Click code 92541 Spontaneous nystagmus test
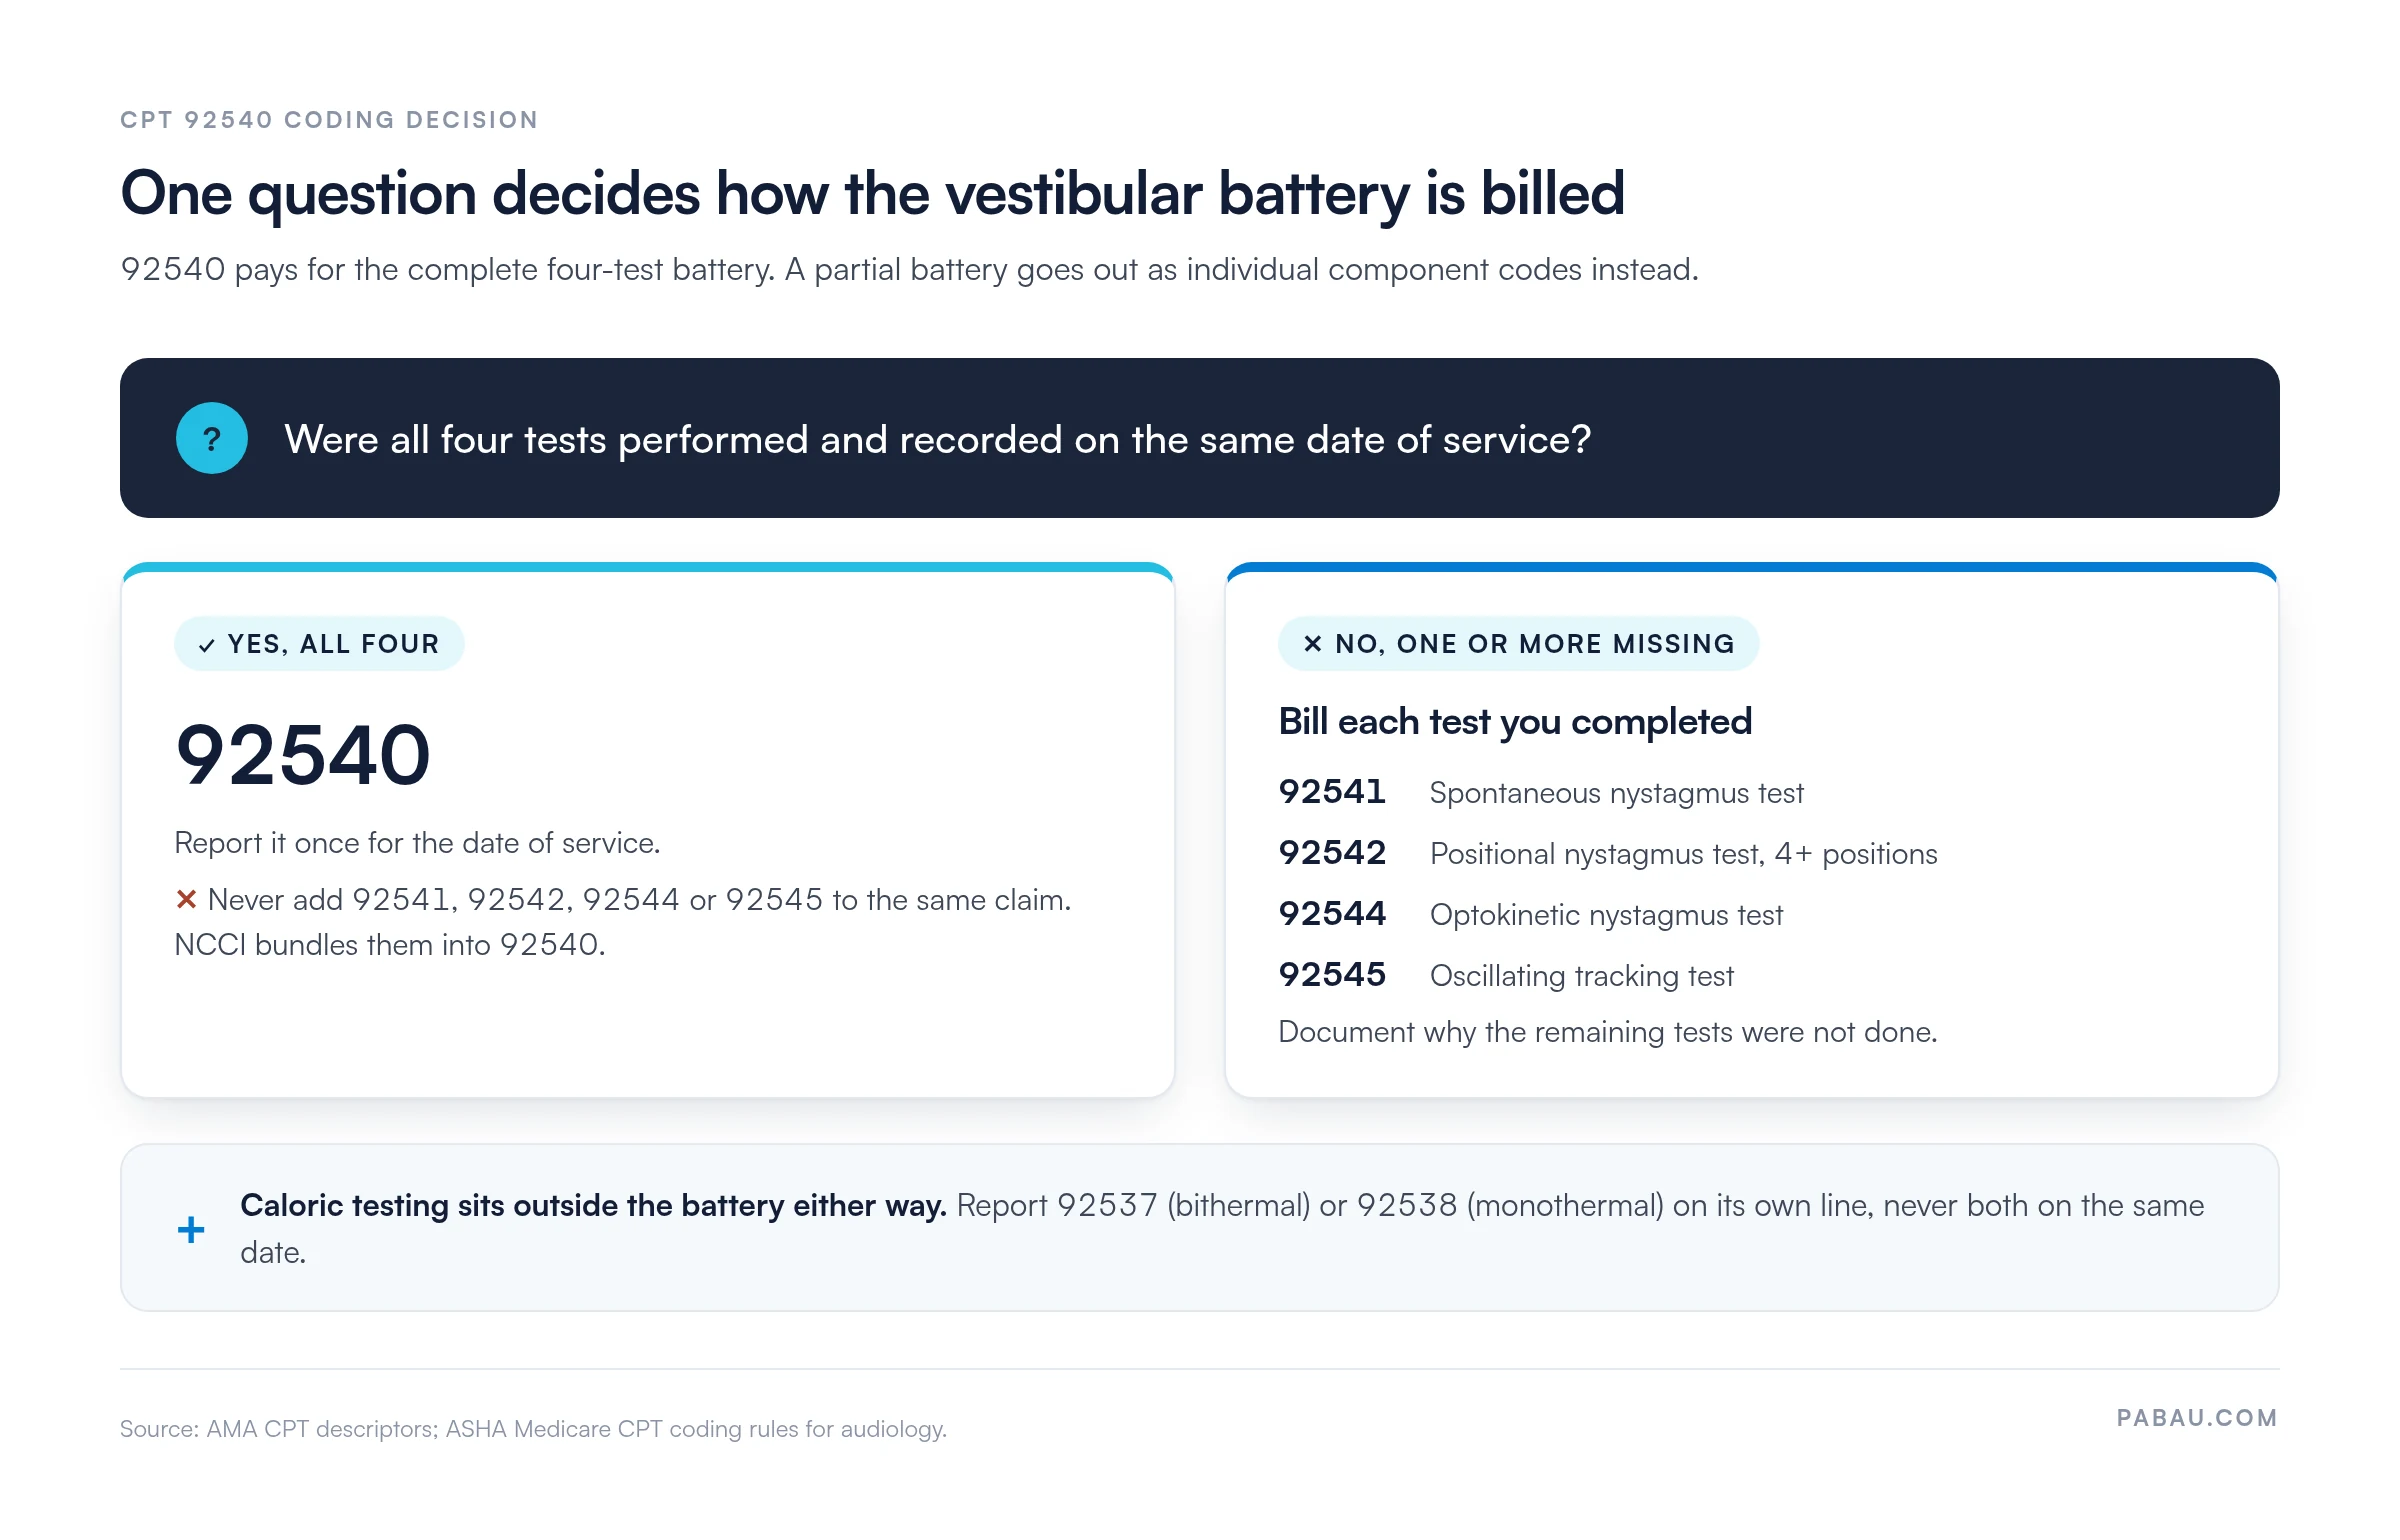The height and width of the screenshot is (1540, 2400). [1541, 792]
